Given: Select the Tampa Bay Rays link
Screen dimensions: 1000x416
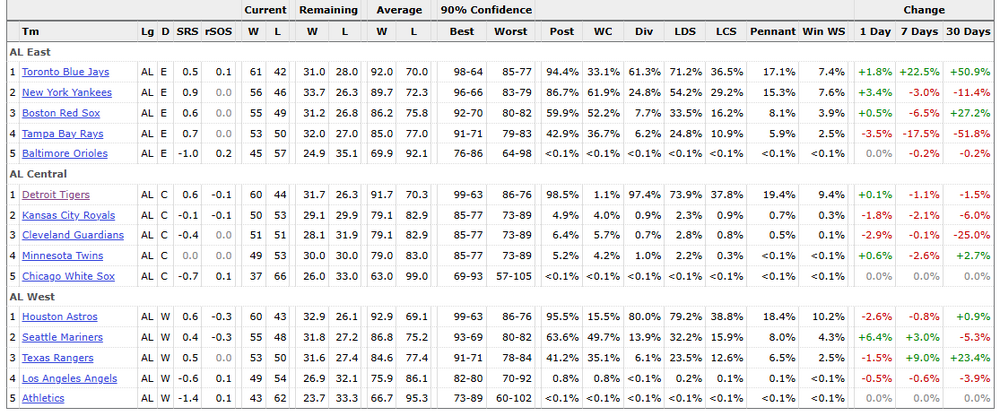Looking at the screenshot, I should [62, 133].
